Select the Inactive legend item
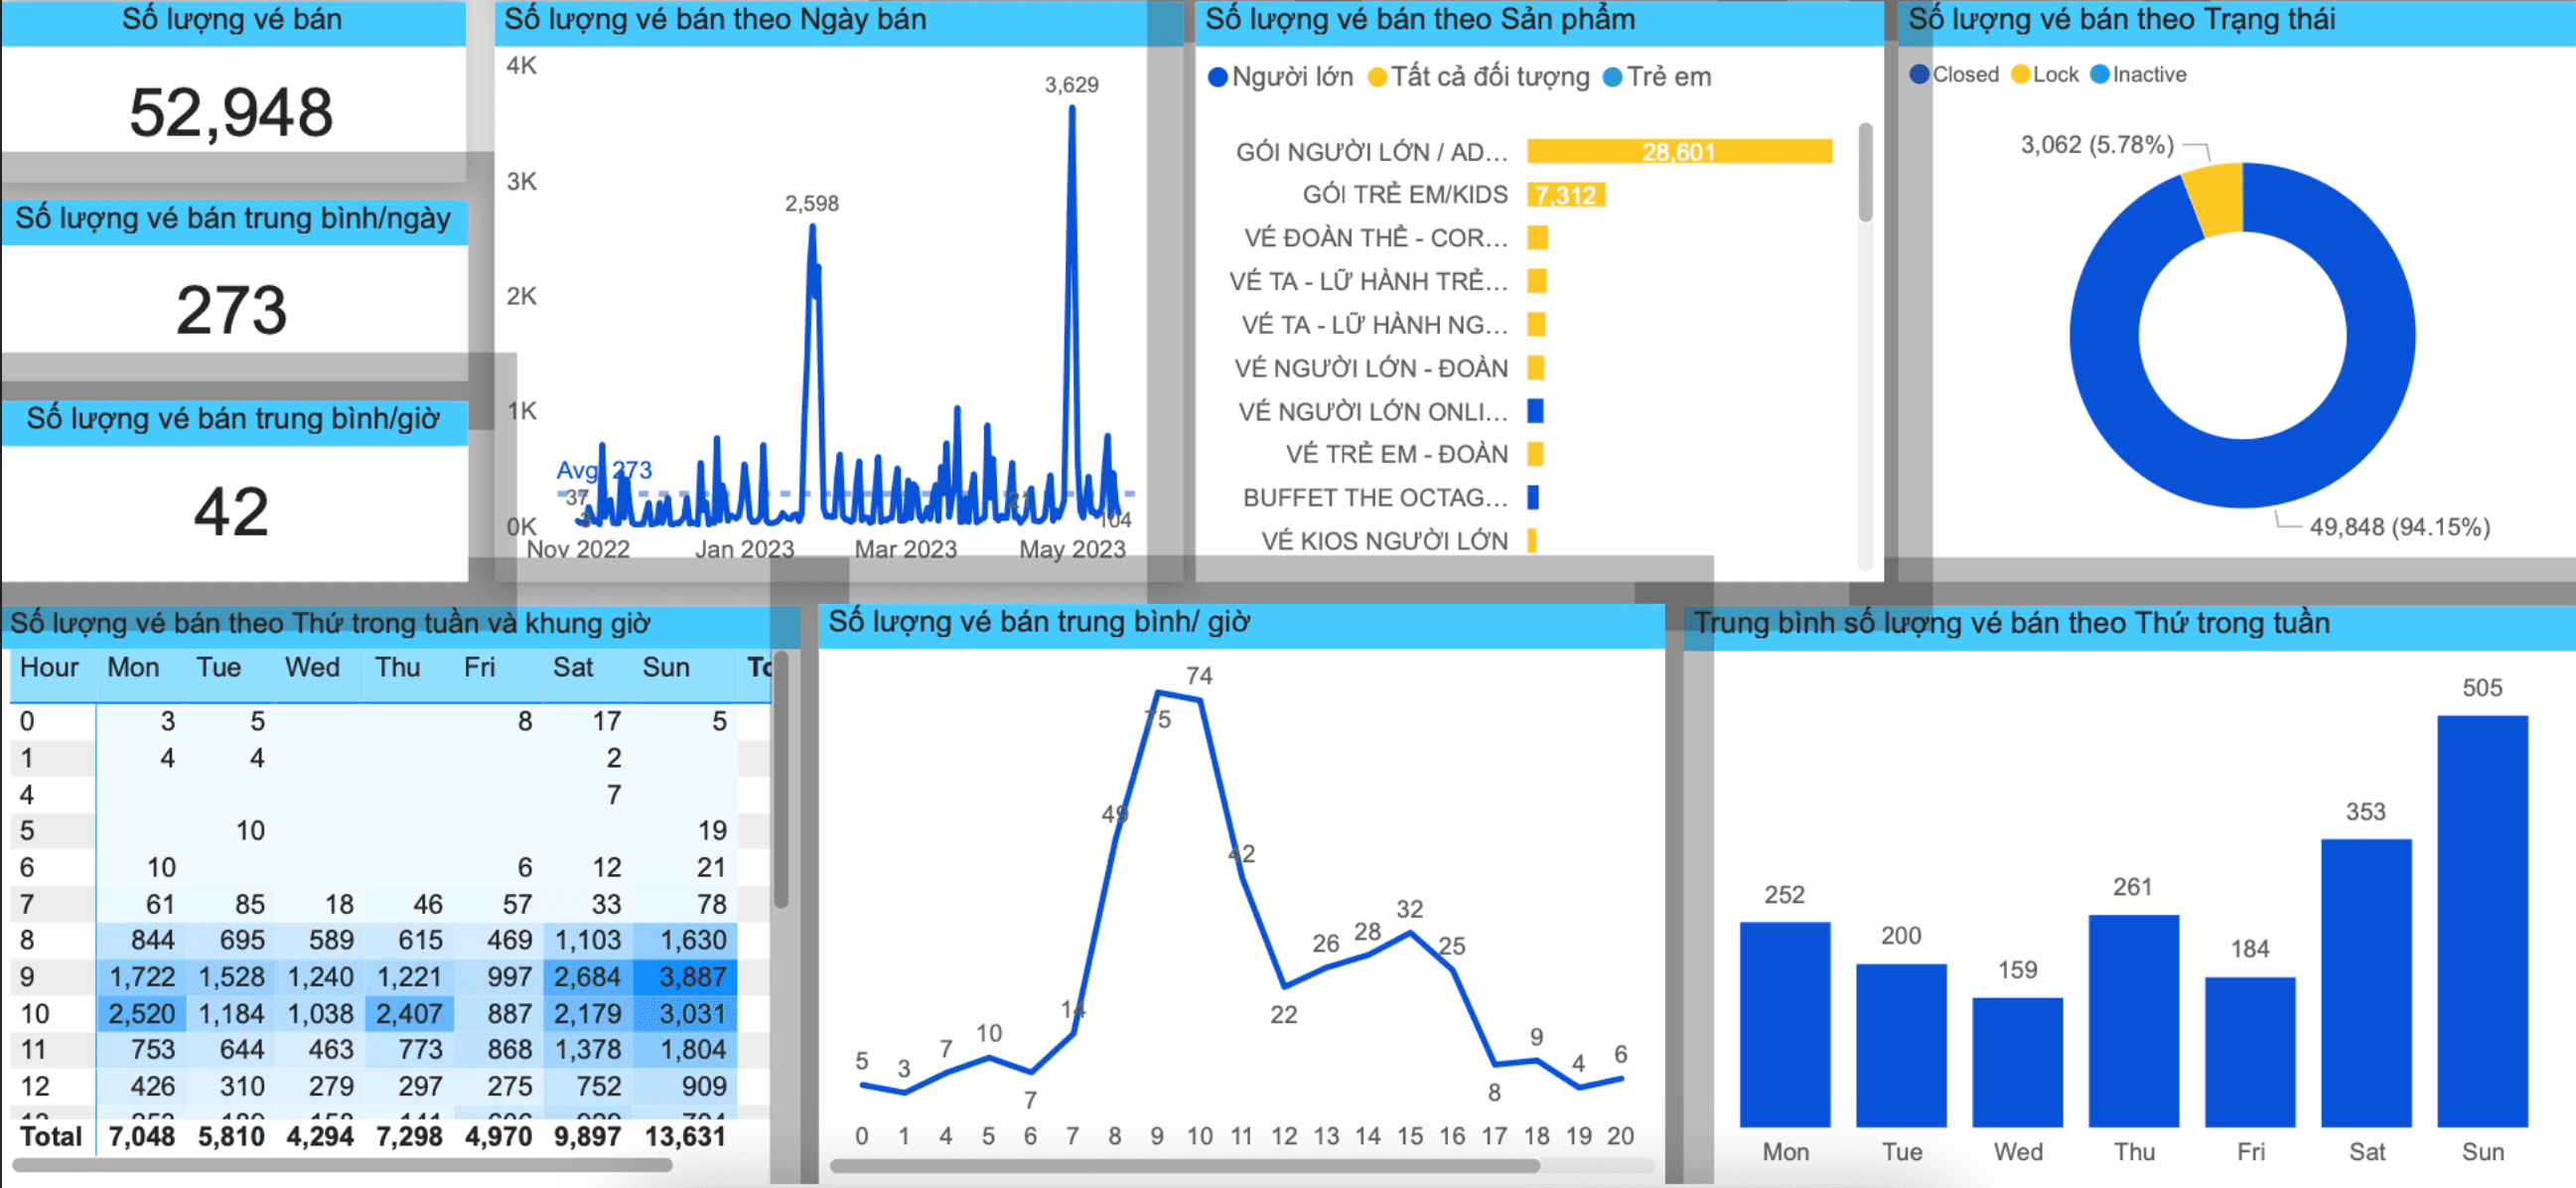This screenshot has height=1188, width=2576. tap(2138, 74)
